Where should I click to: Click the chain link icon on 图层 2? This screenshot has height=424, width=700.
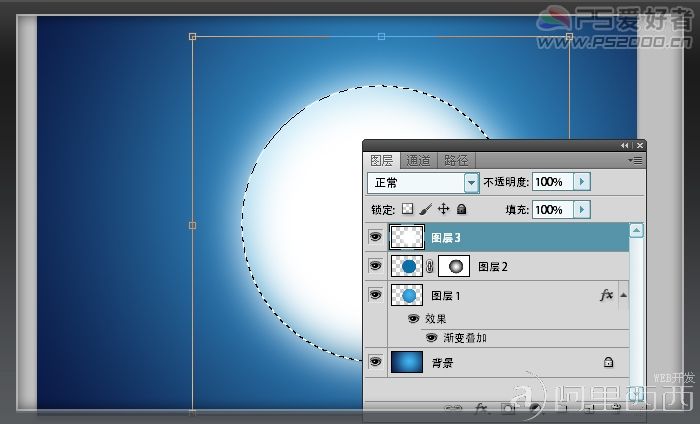(x=429, y=266)
